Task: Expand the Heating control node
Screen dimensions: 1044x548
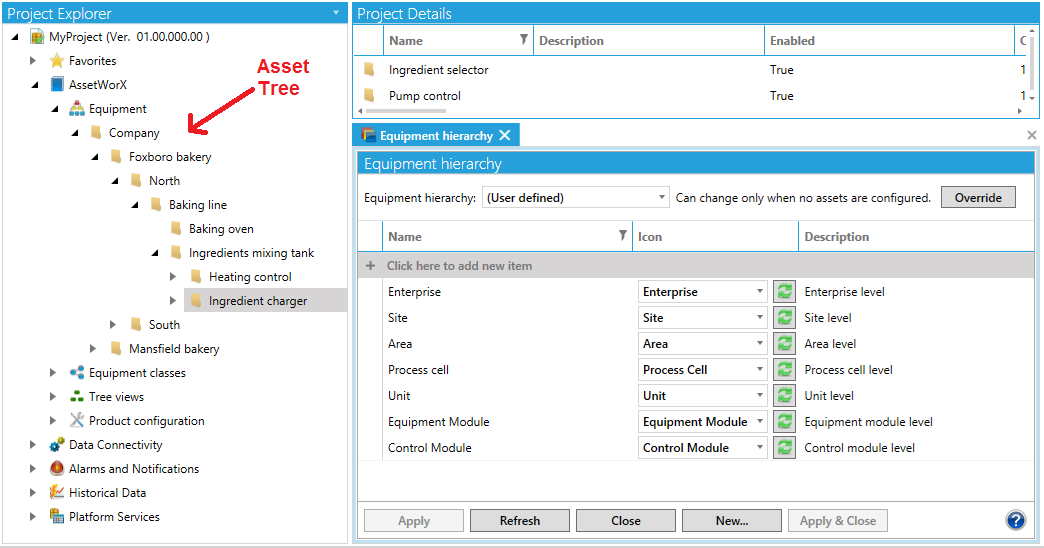Action: [x=173, y=277]
